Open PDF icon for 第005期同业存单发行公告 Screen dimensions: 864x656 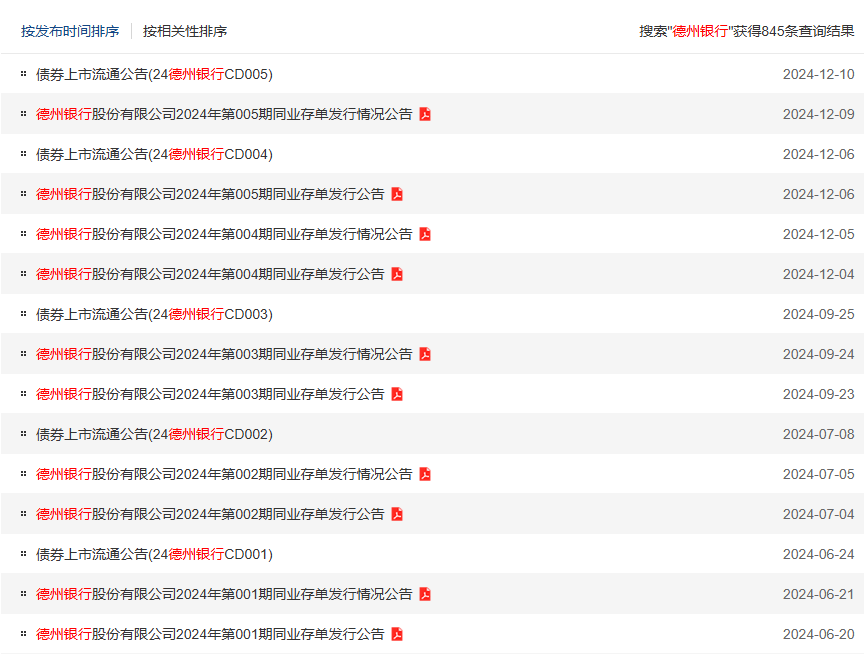coord(397,194)
